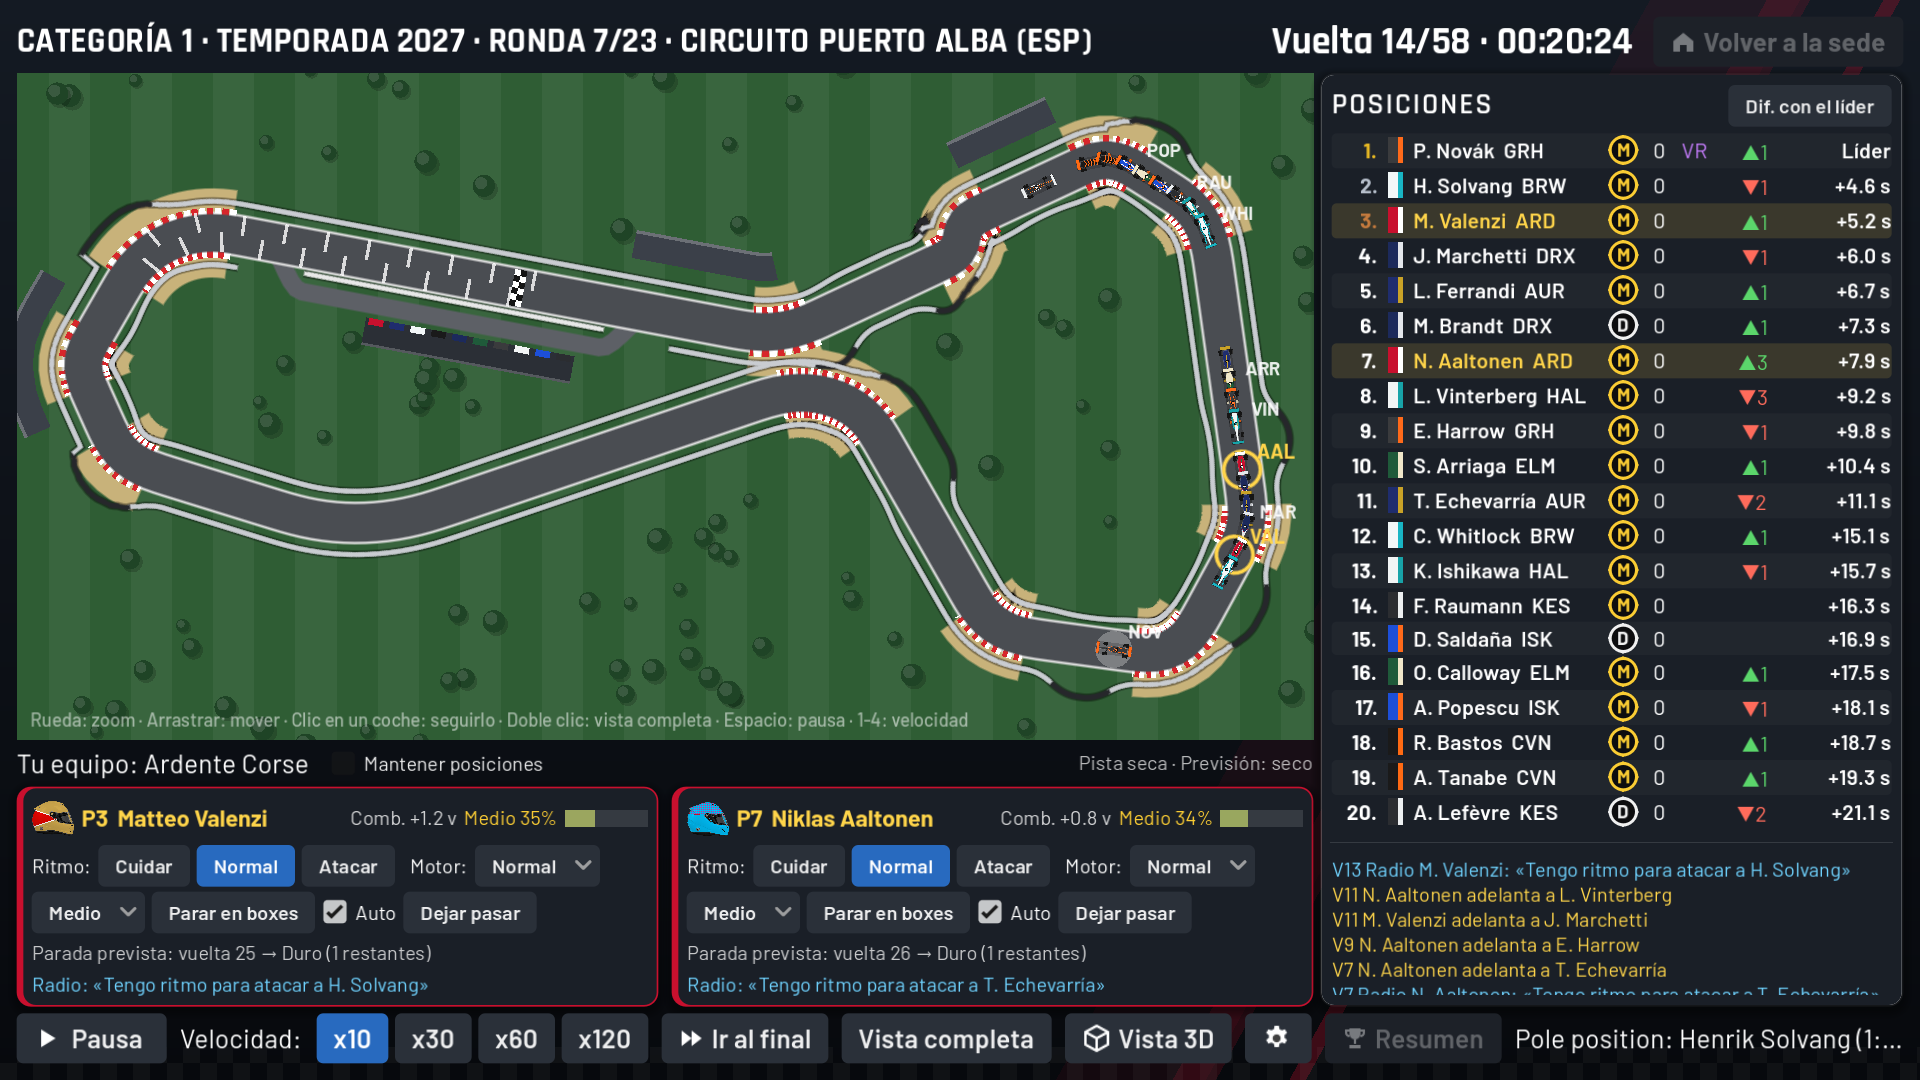The width and height of the screenshot is (1920, 1080).
Task: Click H. Solvang's medium tyre icon
Action: [x=1622, y=186]
